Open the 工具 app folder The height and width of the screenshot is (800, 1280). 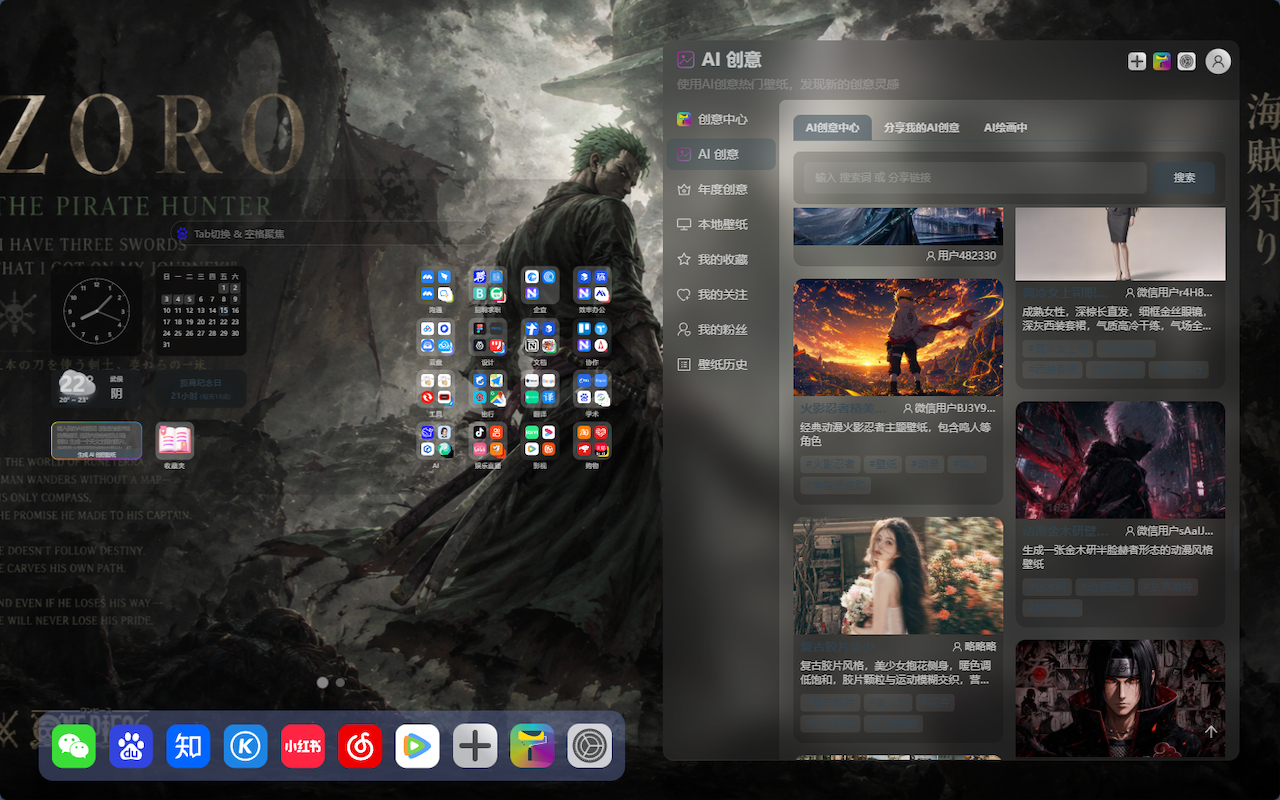436,389
